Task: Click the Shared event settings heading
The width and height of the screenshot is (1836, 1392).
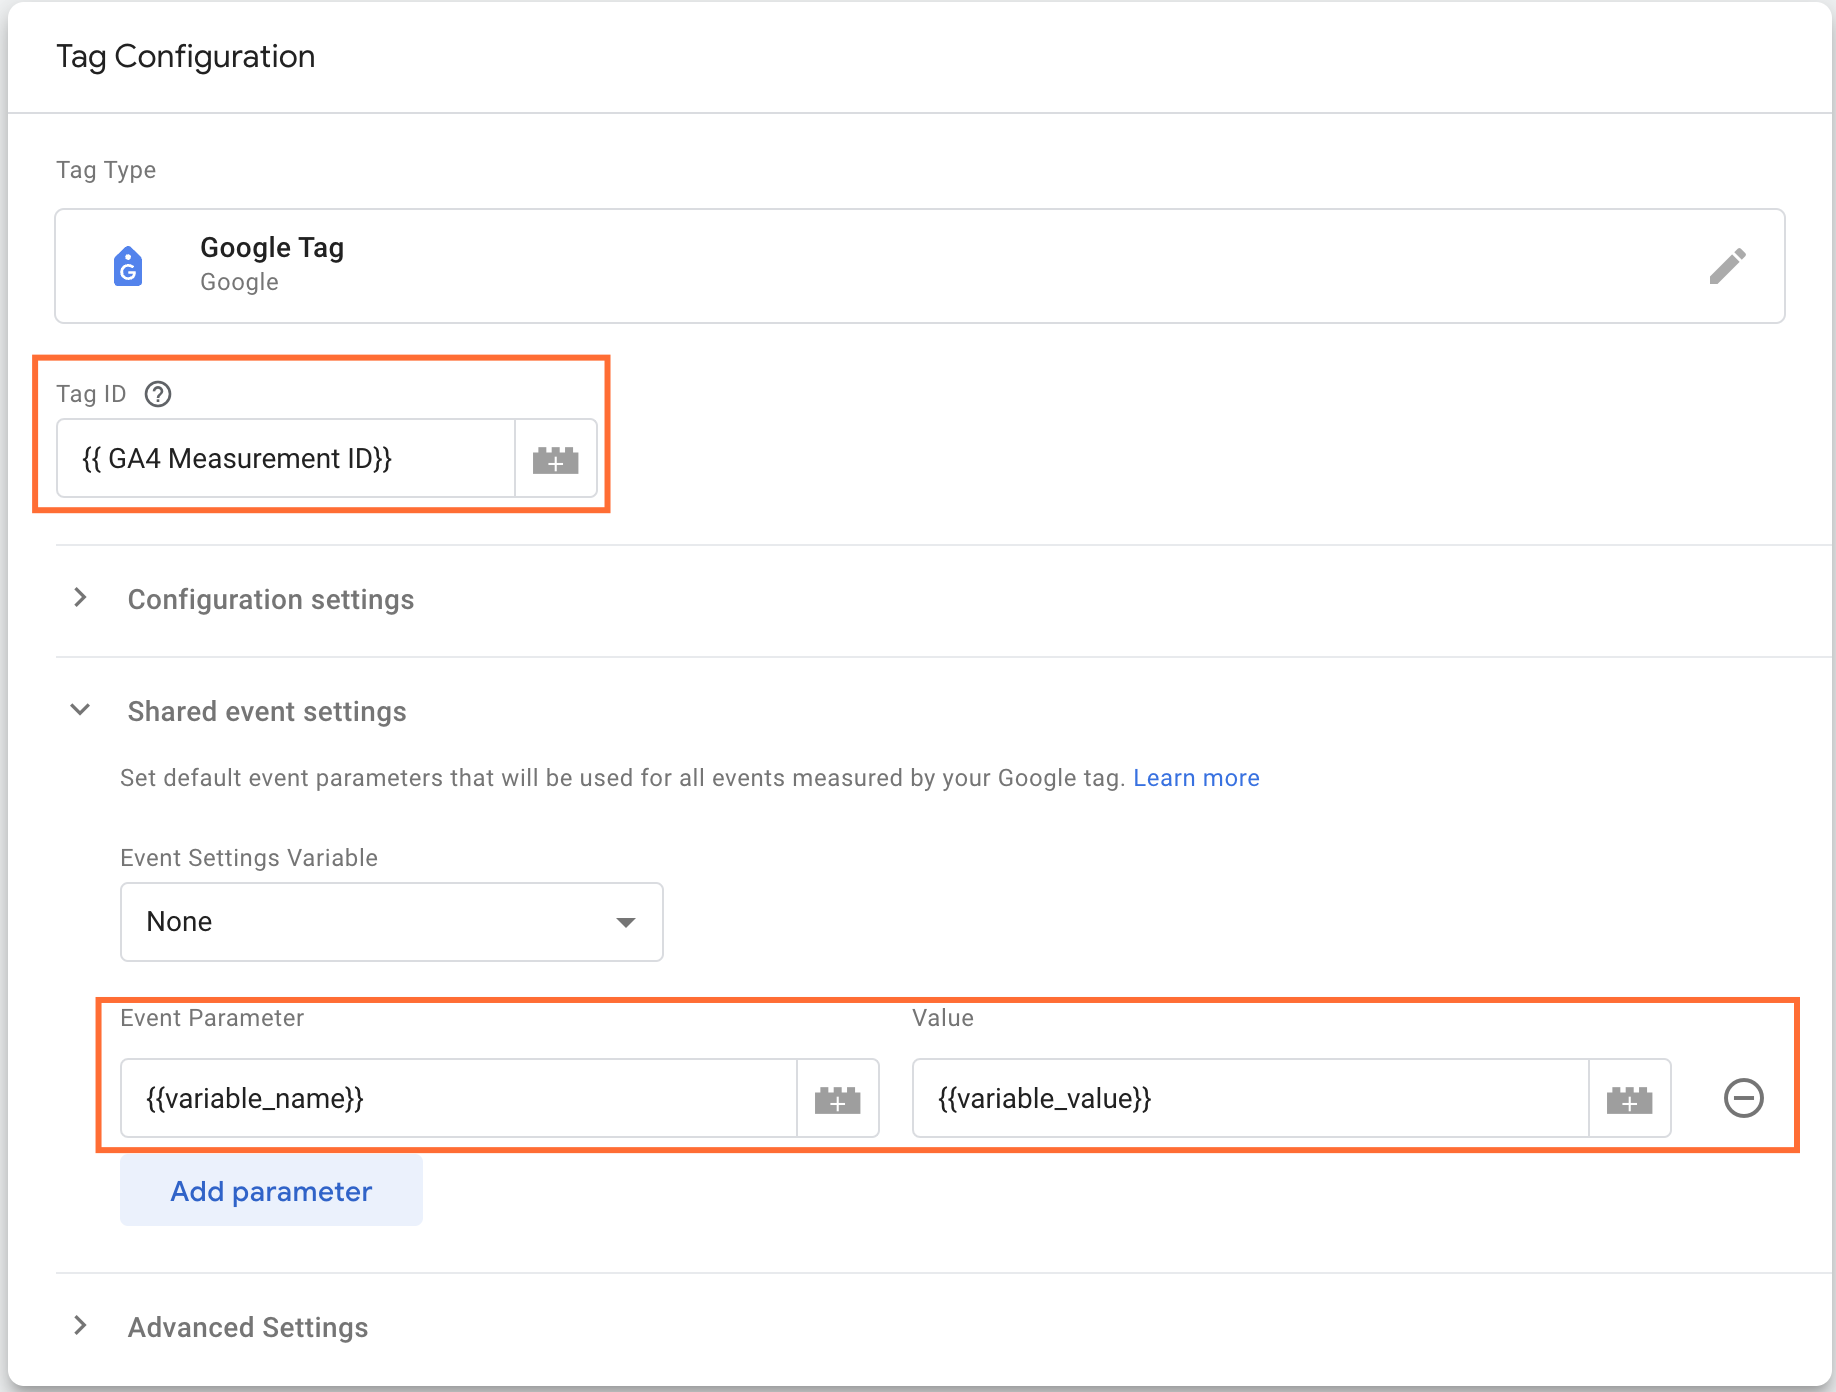Action: point(266,711)
